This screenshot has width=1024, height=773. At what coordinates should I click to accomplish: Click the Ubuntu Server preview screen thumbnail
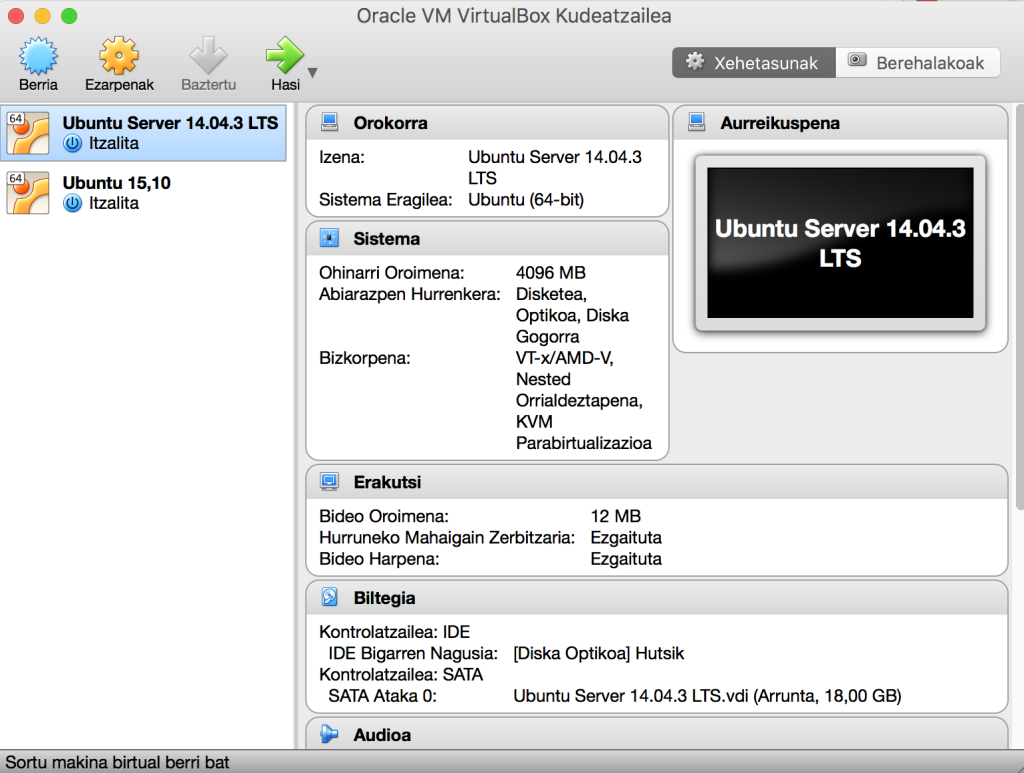point(840,240)
